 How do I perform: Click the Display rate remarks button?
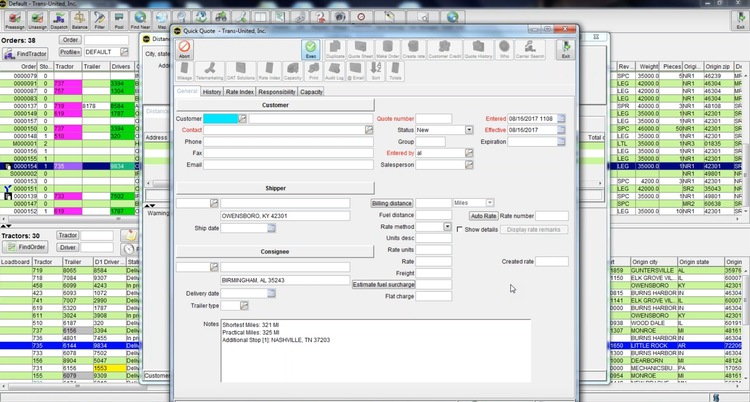[x=534, y=230]
